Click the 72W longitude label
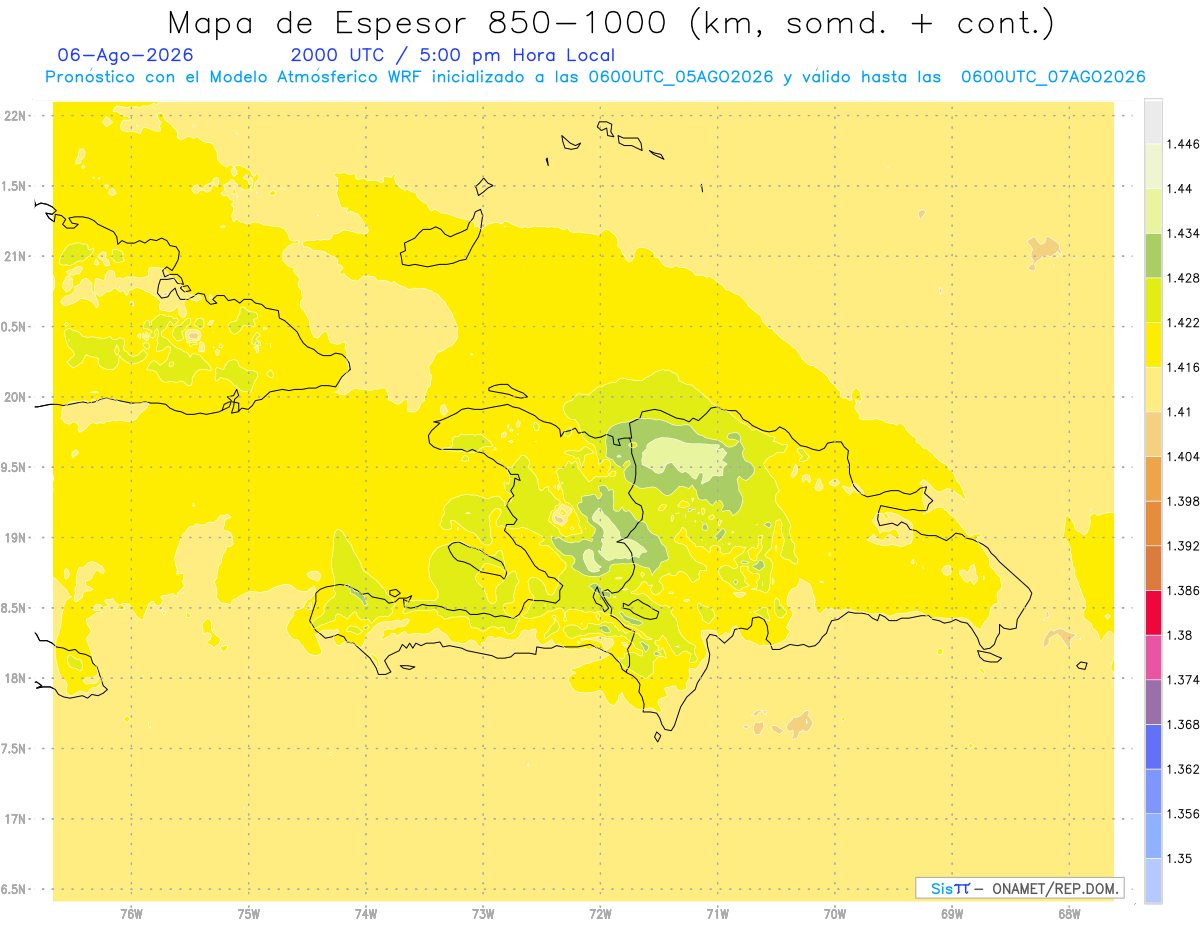Image resolution: width=1200 pixels, height=927 pixels. click(x=600, y=914)
